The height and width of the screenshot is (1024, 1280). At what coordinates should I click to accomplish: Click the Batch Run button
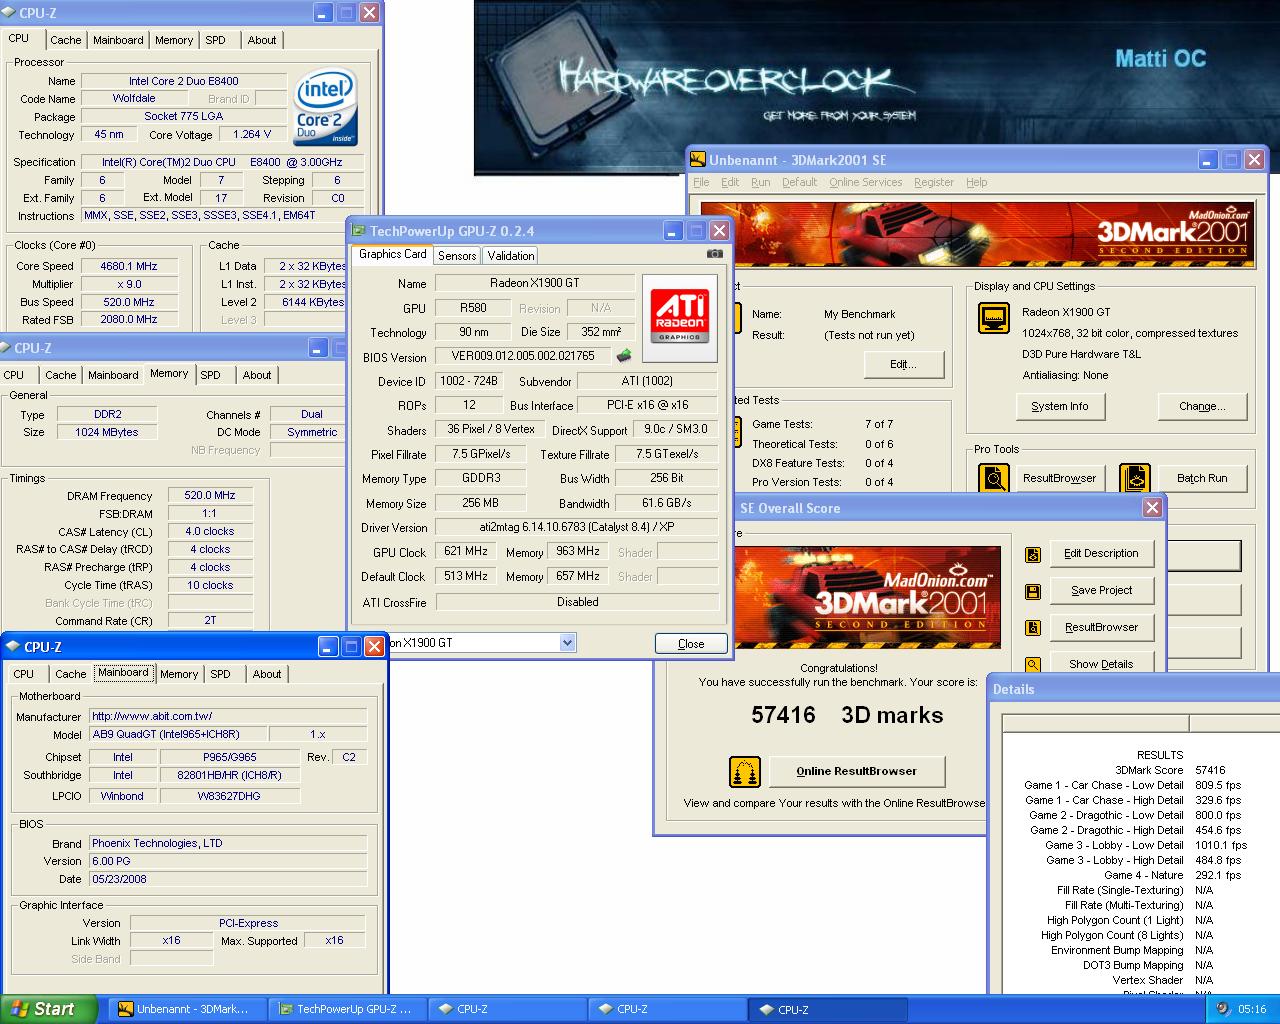pyautogui.click(x=1202, y=478)
